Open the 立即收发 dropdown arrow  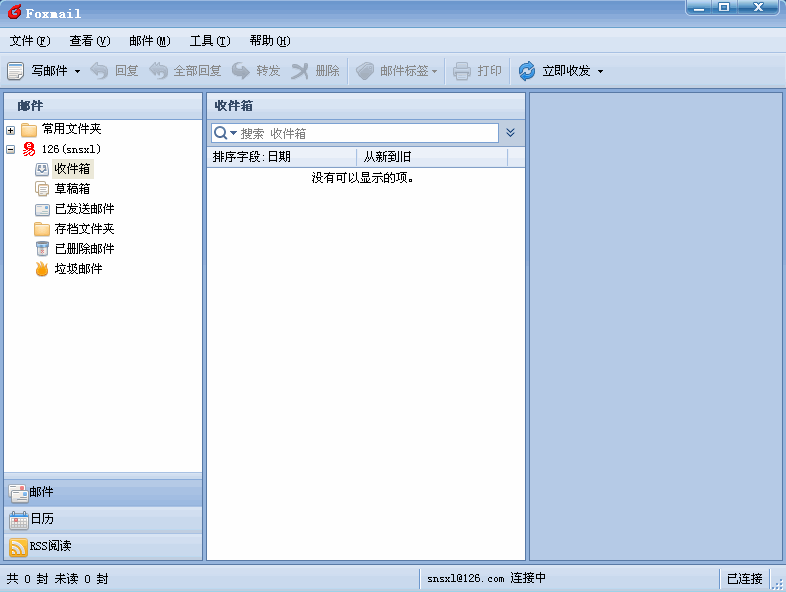tap(600, 71)
